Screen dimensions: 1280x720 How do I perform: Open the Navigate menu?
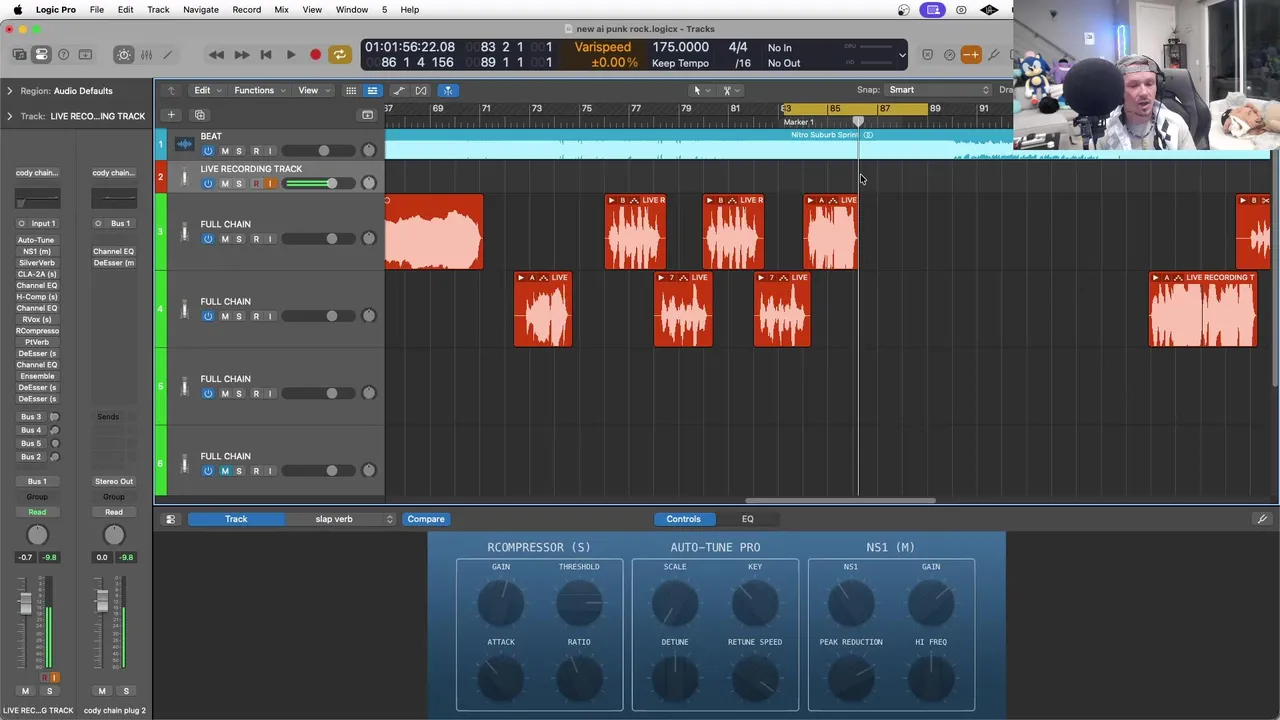[x=200, y=9]
